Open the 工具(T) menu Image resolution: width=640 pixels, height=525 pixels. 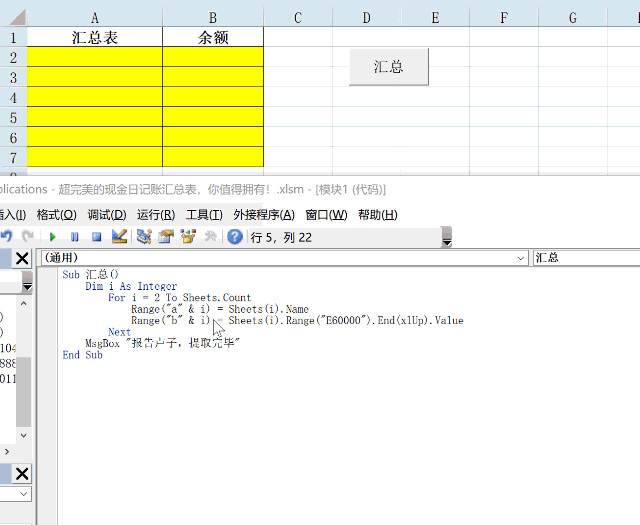(204, 214)
